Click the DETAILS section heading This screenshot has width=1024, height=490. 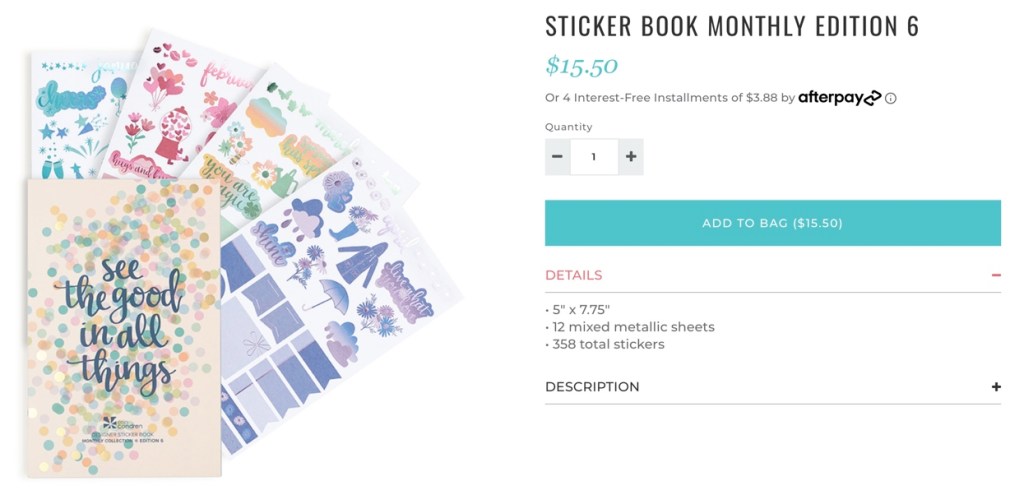pos(574,275)
